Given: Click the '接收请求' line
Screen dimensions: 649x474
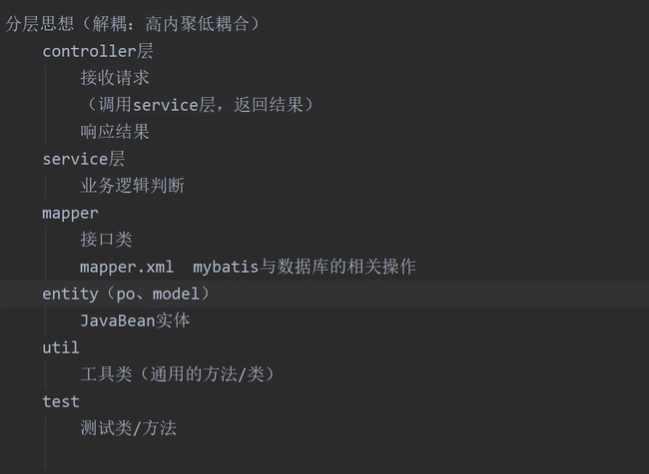Looking at the screenshot, I should (115, 78).
